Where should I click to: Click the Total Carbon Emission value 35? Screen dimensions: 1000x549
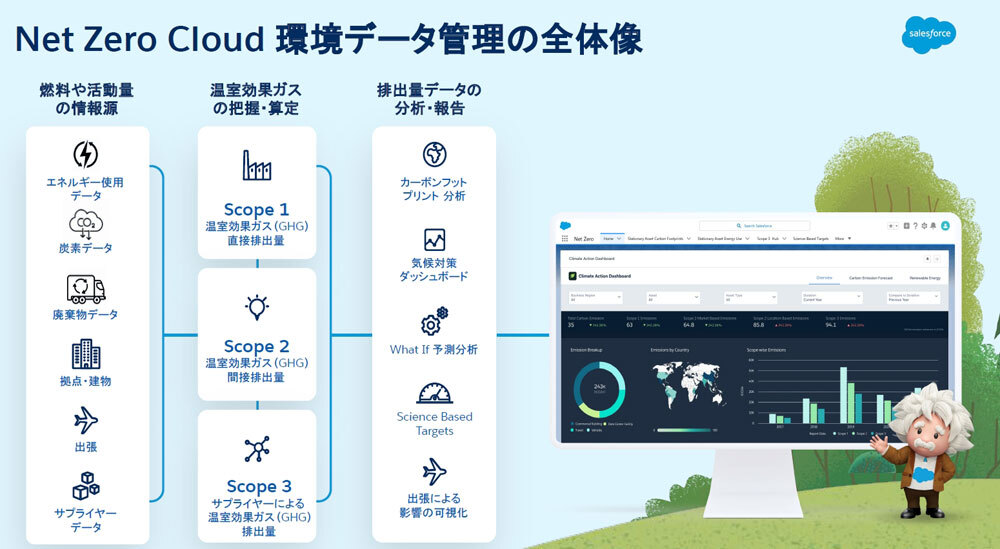571,325
